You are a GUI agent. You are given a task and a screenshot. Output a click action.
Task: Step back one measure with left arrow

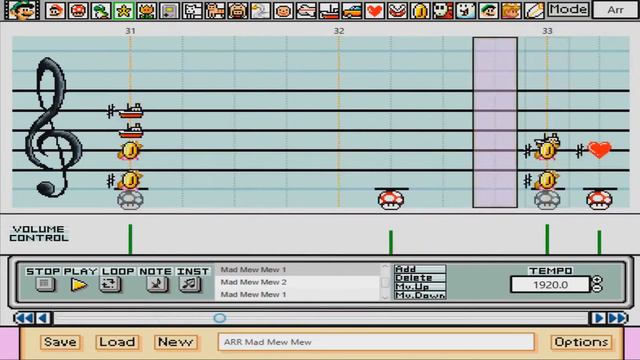click(43, 318)
